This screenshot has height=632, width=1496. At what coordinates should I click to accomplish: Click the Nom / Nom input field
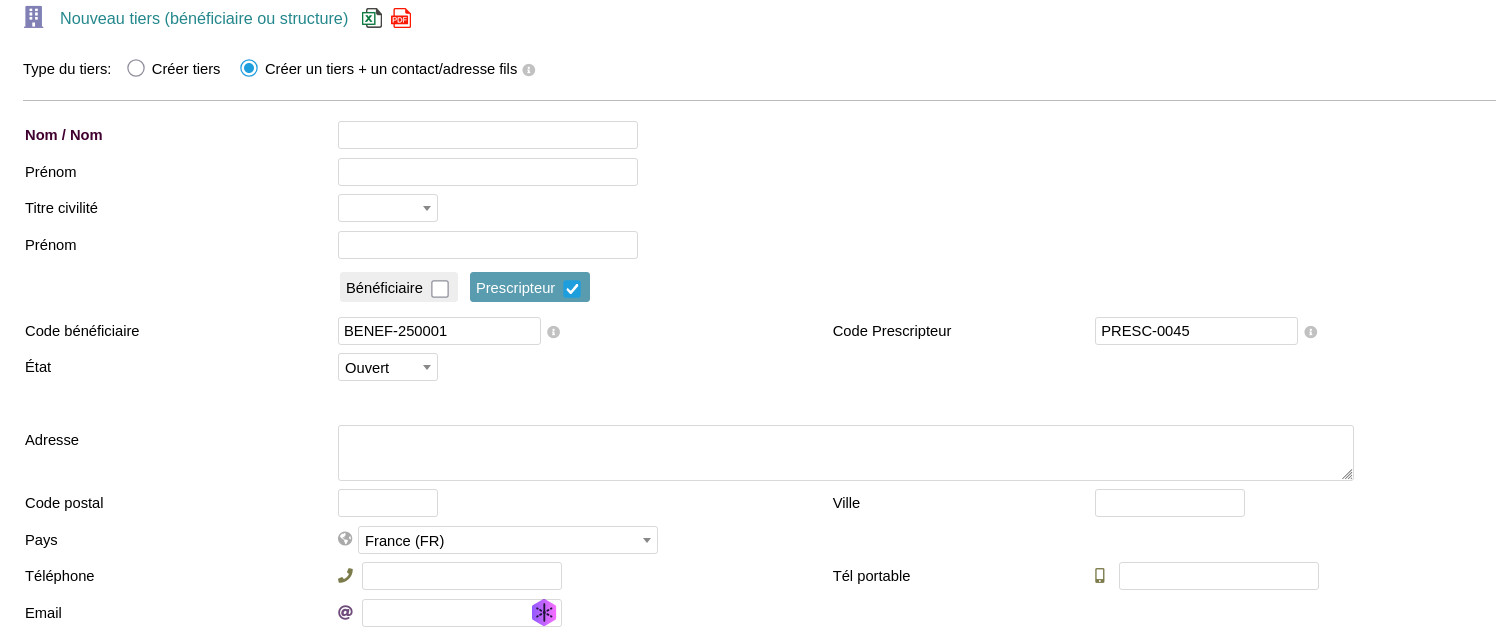click(x=488, y=135)
